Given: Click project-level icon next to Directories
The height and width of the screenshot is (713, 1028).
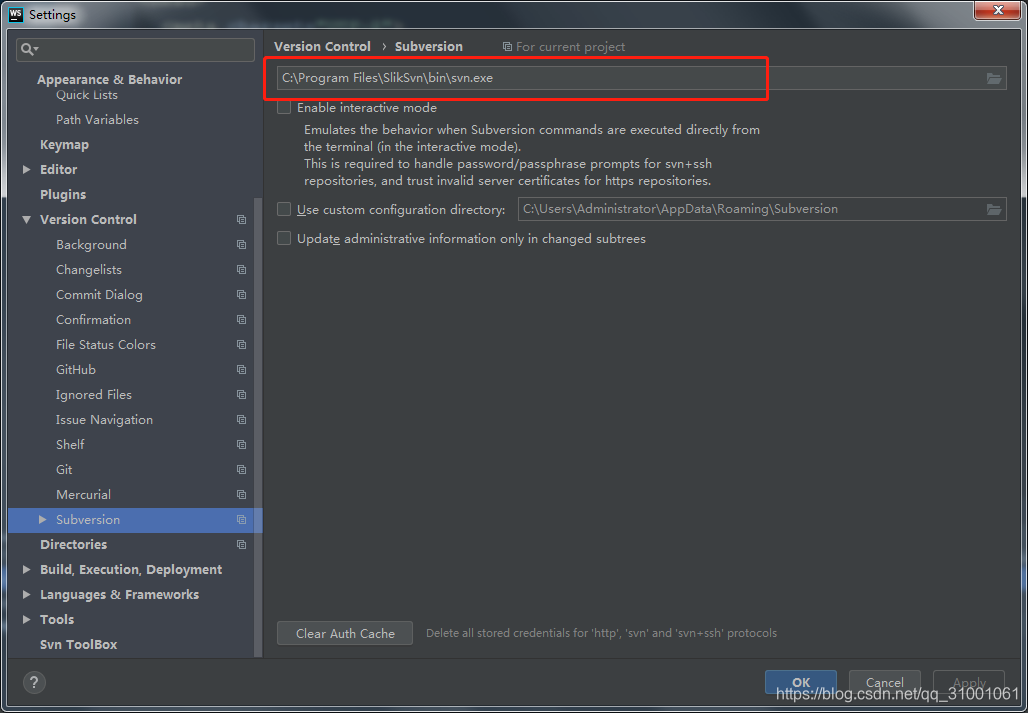Looking at the screenshot, I should 241,545.
